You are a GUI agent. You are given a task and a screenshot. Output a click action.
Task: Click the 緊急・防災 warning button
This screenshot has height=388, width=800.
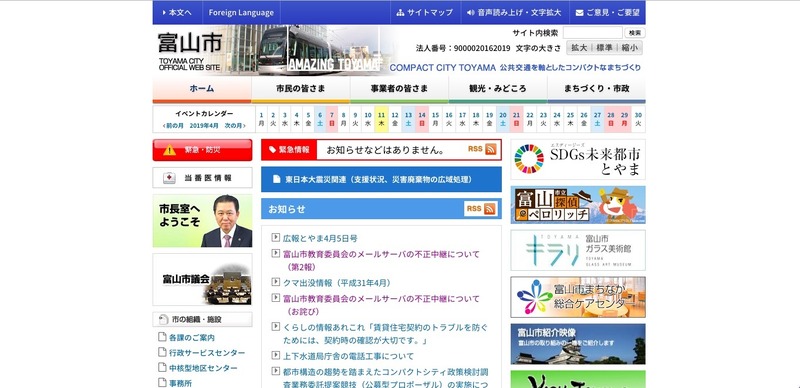click(202, 150)
